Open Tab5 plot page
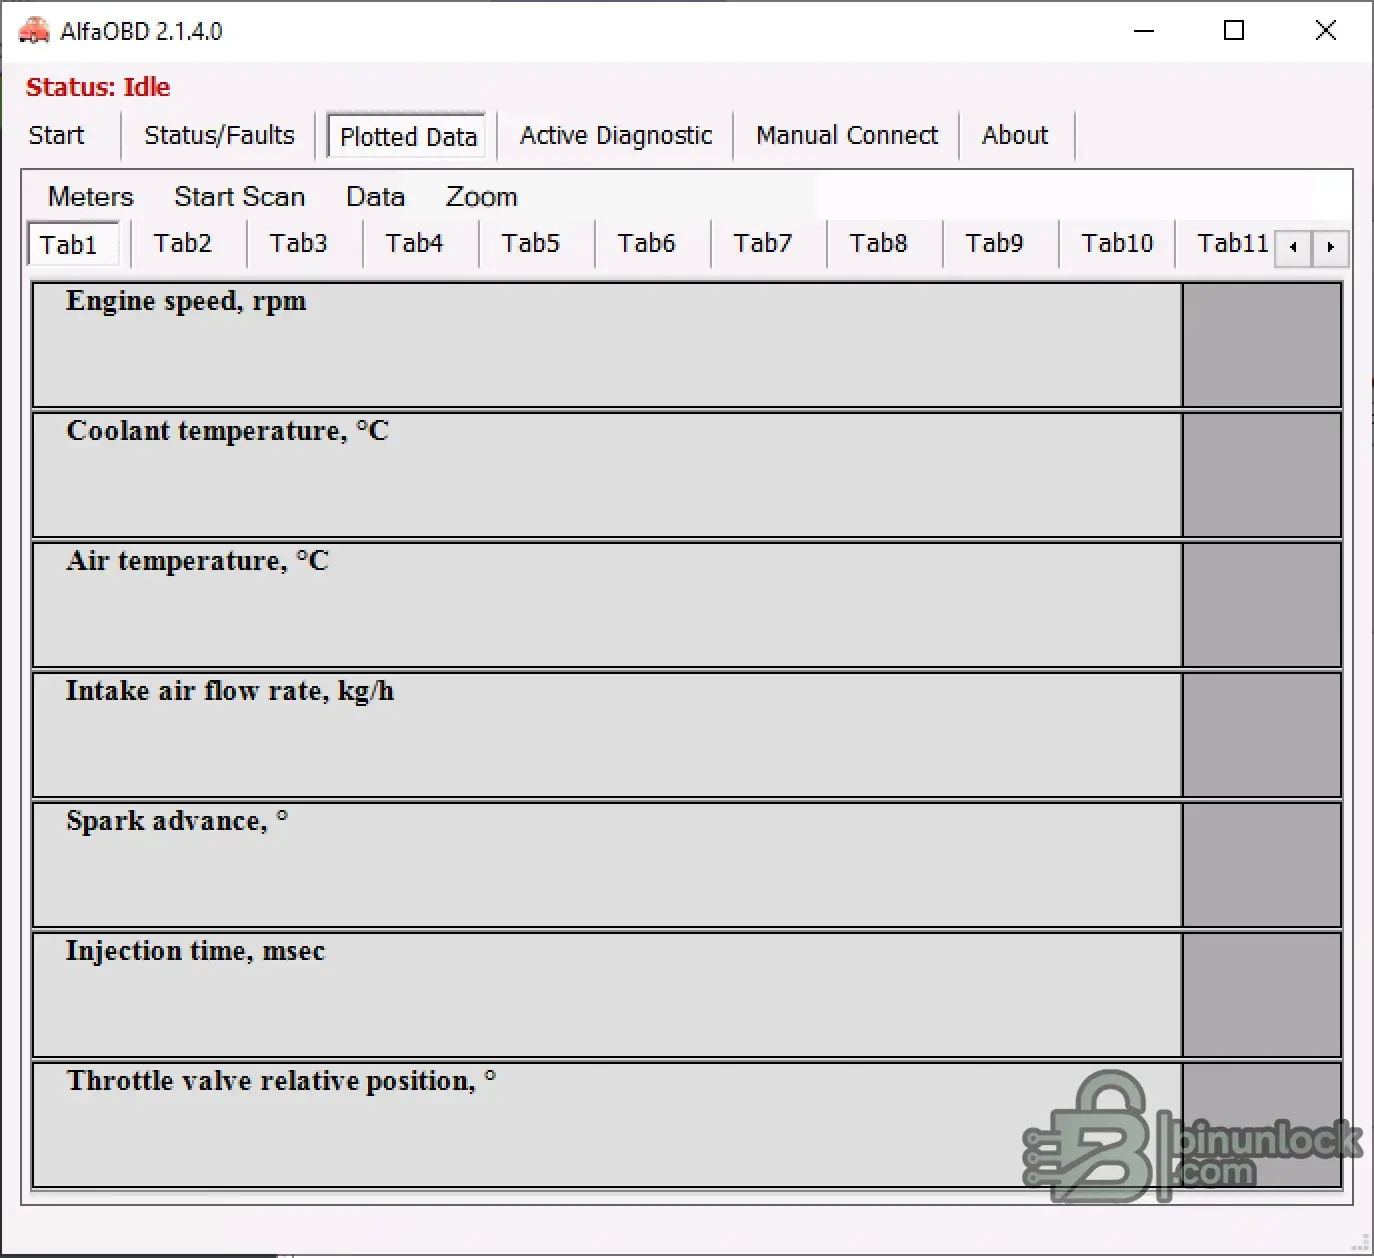This screenshot has width=1374, height=1258. pos(531,244)
